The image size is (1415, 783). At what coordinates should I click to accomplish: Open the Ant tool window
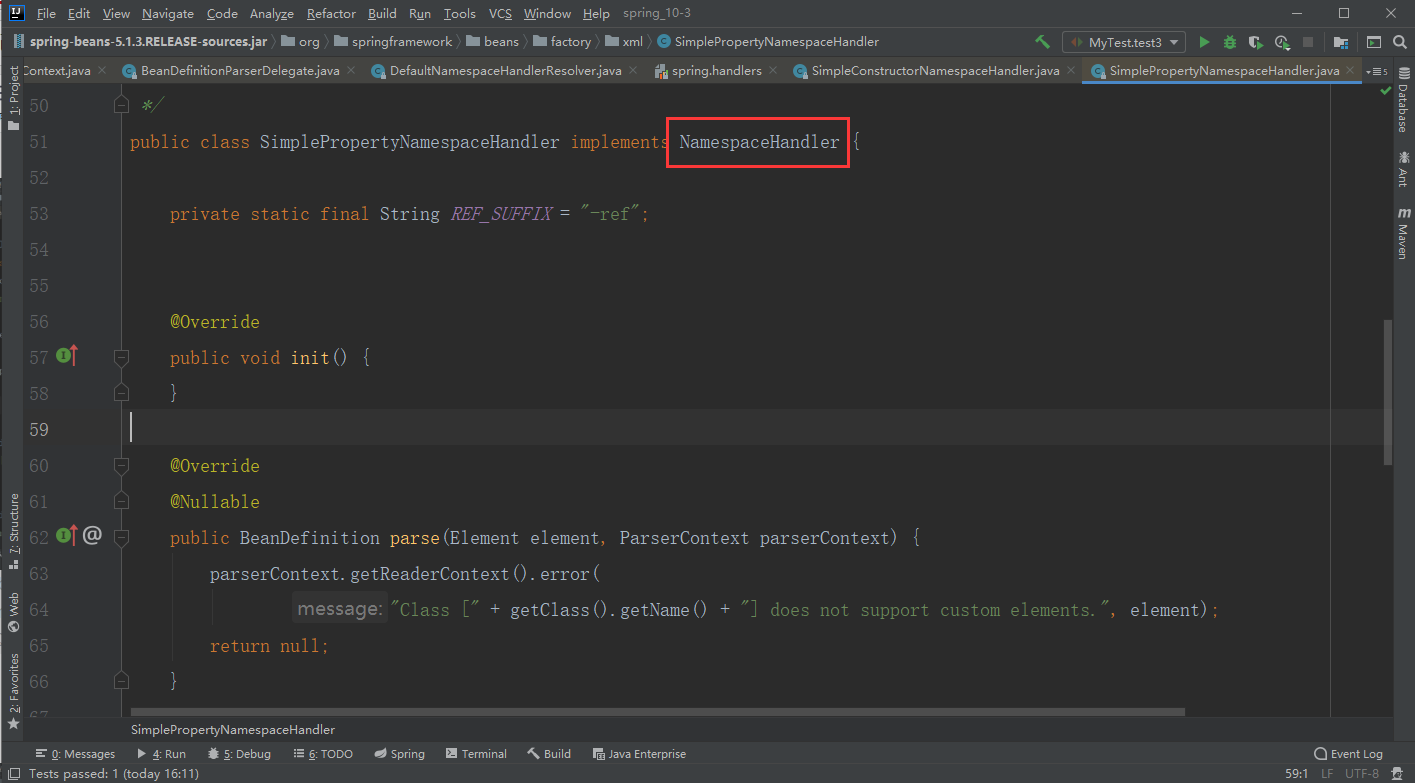coord(1403,169)
